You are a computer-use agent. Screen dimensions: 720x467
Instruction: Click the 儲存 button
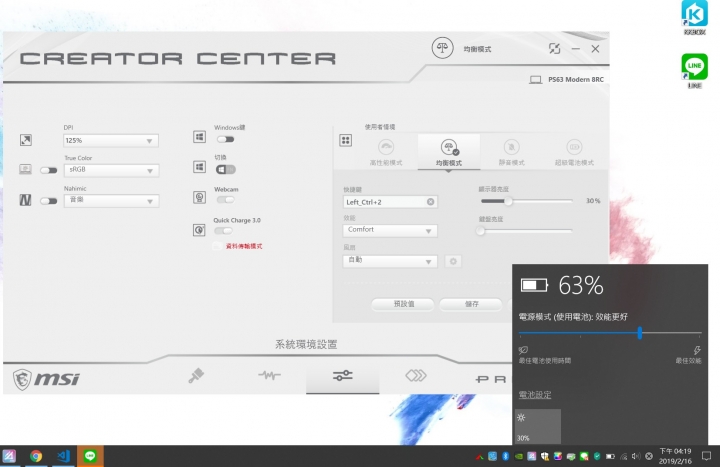pos(471,304)
